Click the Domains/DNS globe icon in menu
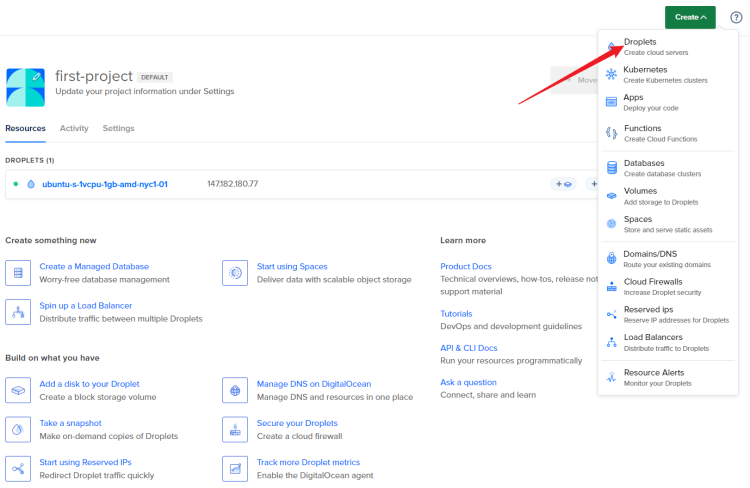 pyautogui.click(x=611, y=258)
